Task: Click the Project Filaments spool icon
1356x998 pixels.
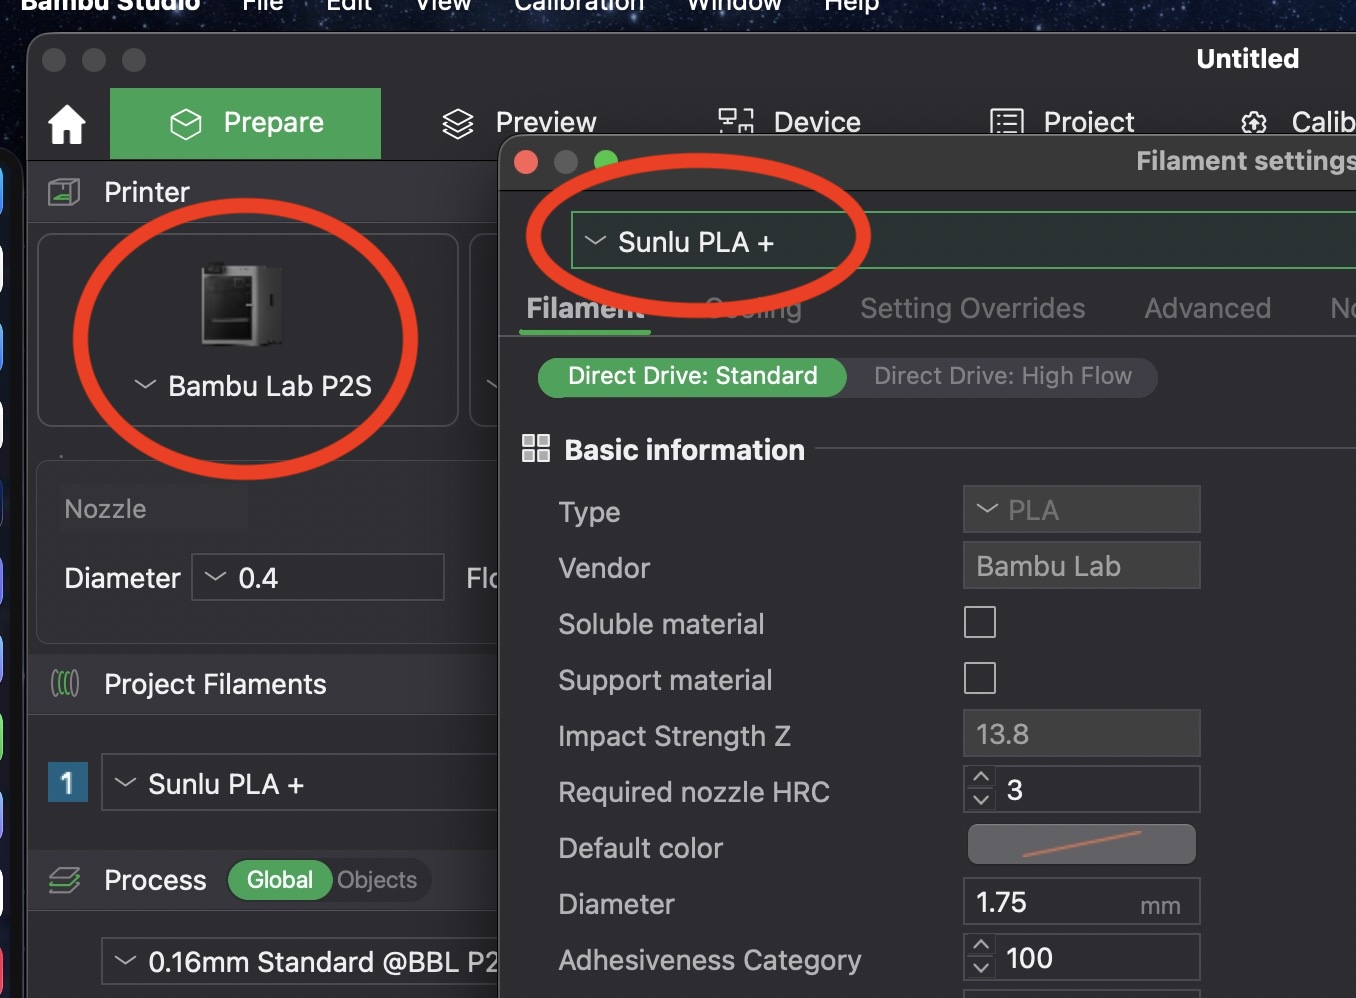Action: 65,684
